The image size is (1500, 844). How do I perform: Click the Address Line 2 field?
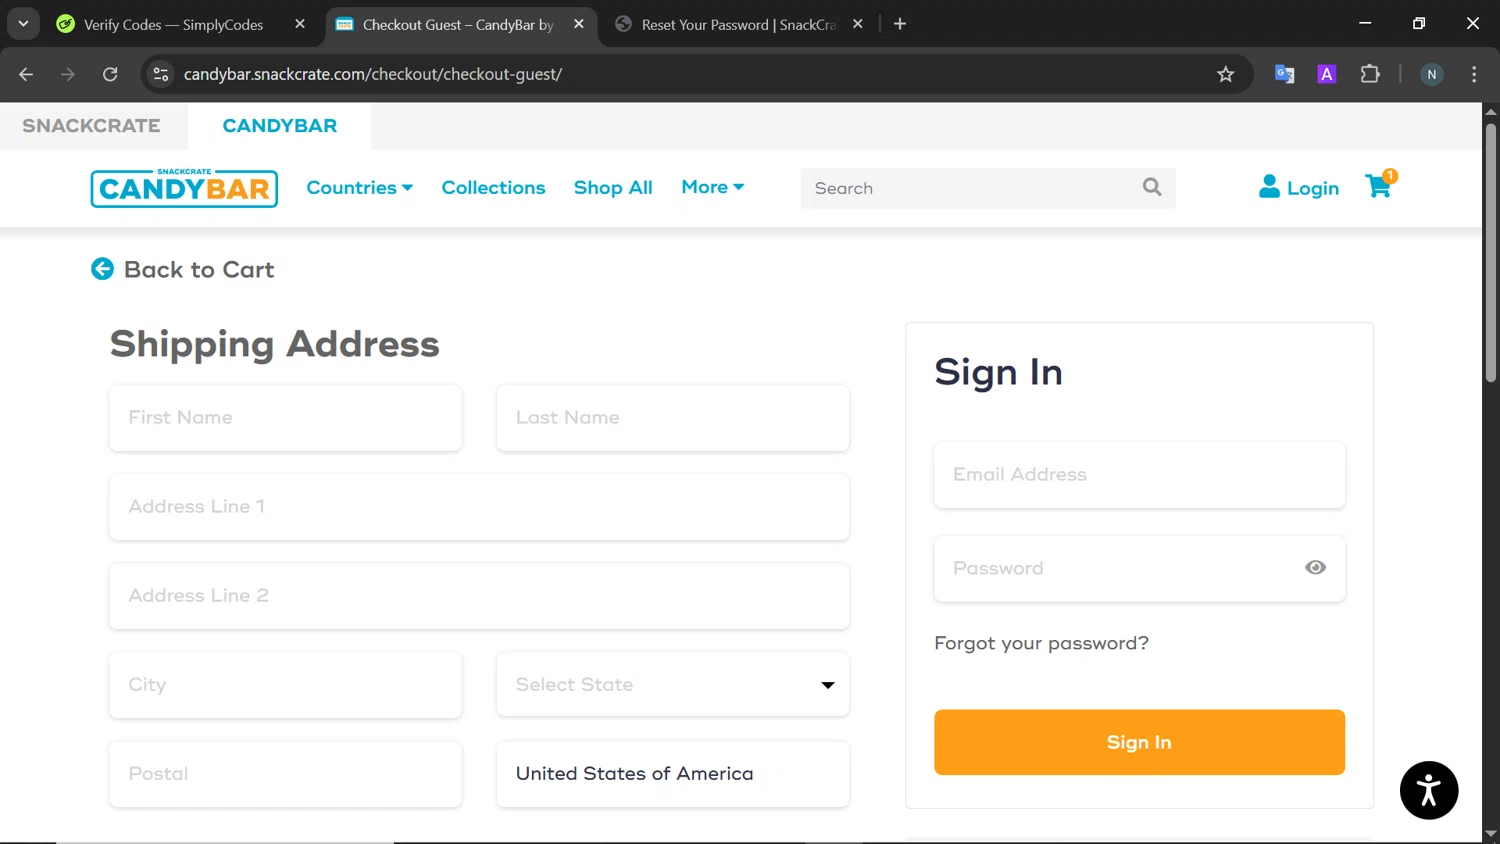pyautogui.click(x=479, y=596)
